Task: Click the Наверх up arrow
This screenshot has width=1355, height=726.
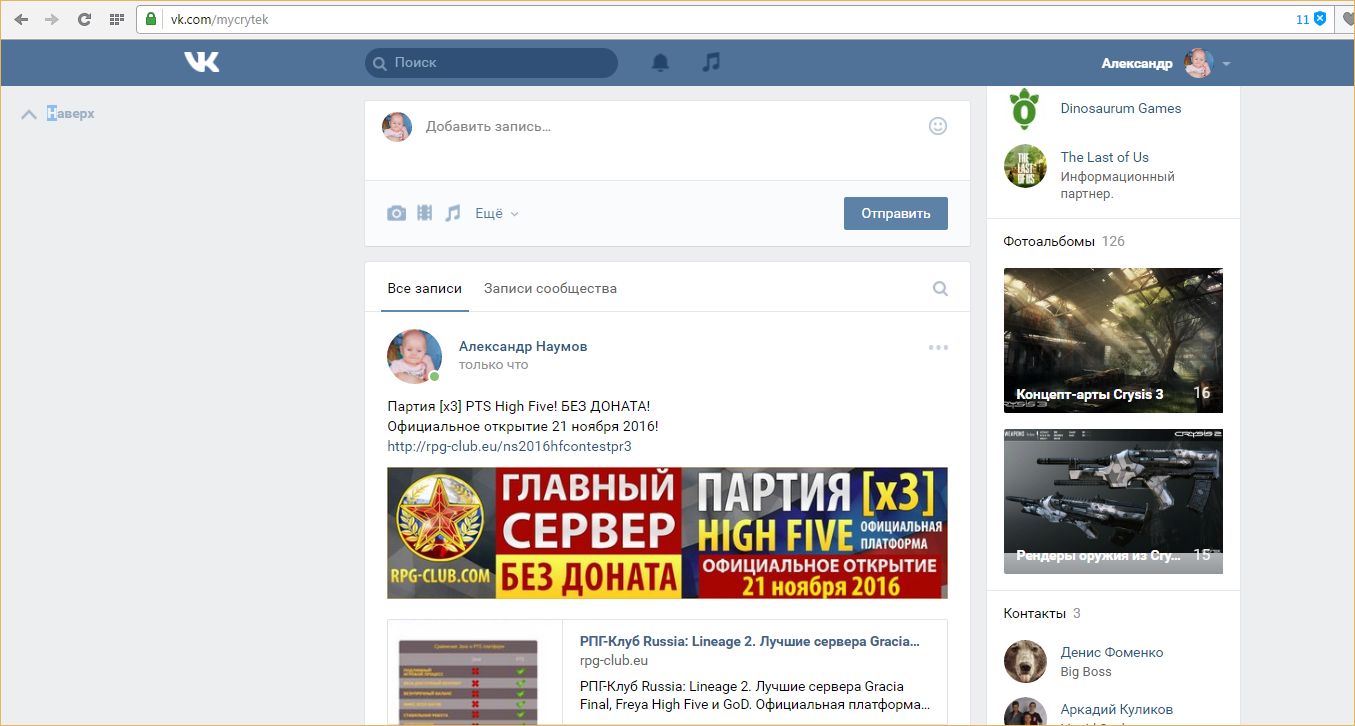Action: coord(29,114)
